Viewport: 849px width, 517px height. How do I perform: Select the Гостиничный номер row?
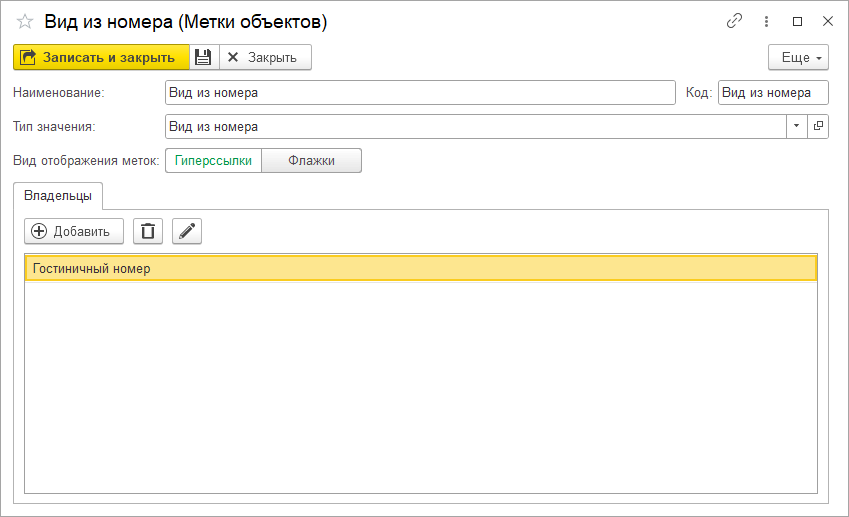pos(420,268)
